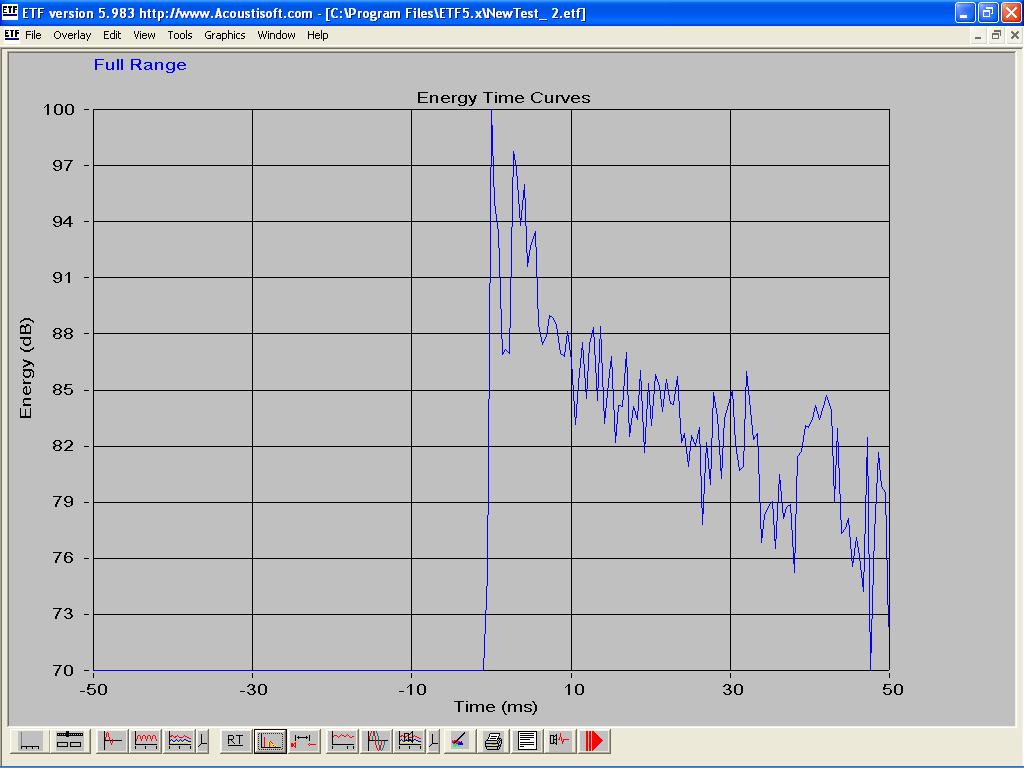The width and height of the screenshot is (1024, 768).
Task: Click the impulse response icon in the toolbar
Action: 112,741
